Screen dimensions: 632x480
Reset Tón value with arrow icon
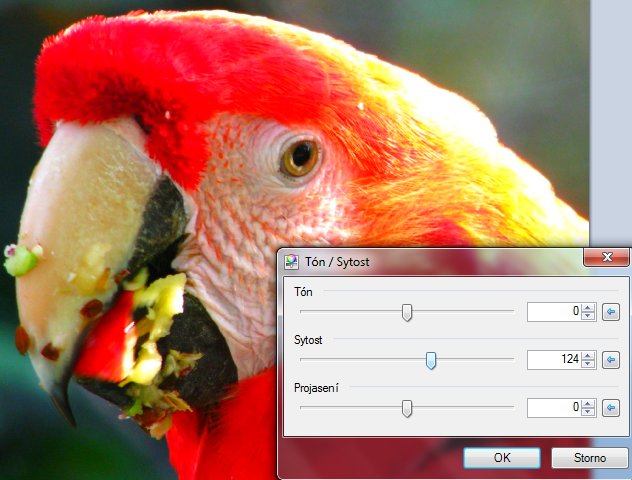click(611, 312)
